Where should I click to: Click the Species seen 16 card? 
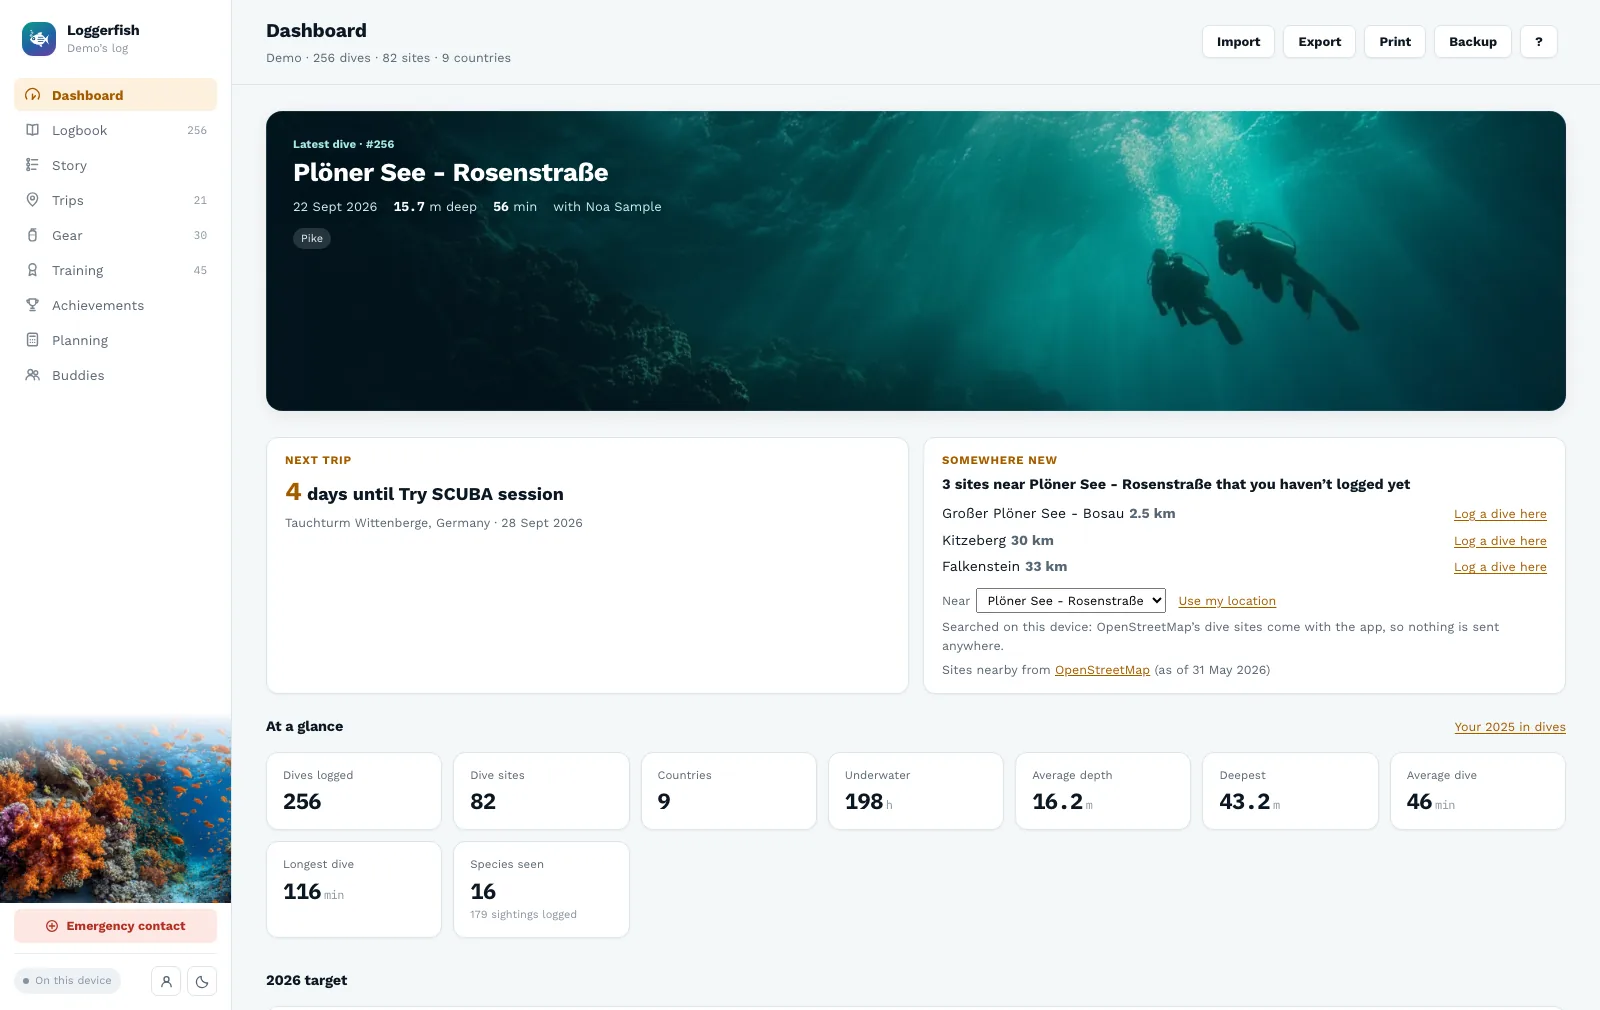(x=541, y=889)
